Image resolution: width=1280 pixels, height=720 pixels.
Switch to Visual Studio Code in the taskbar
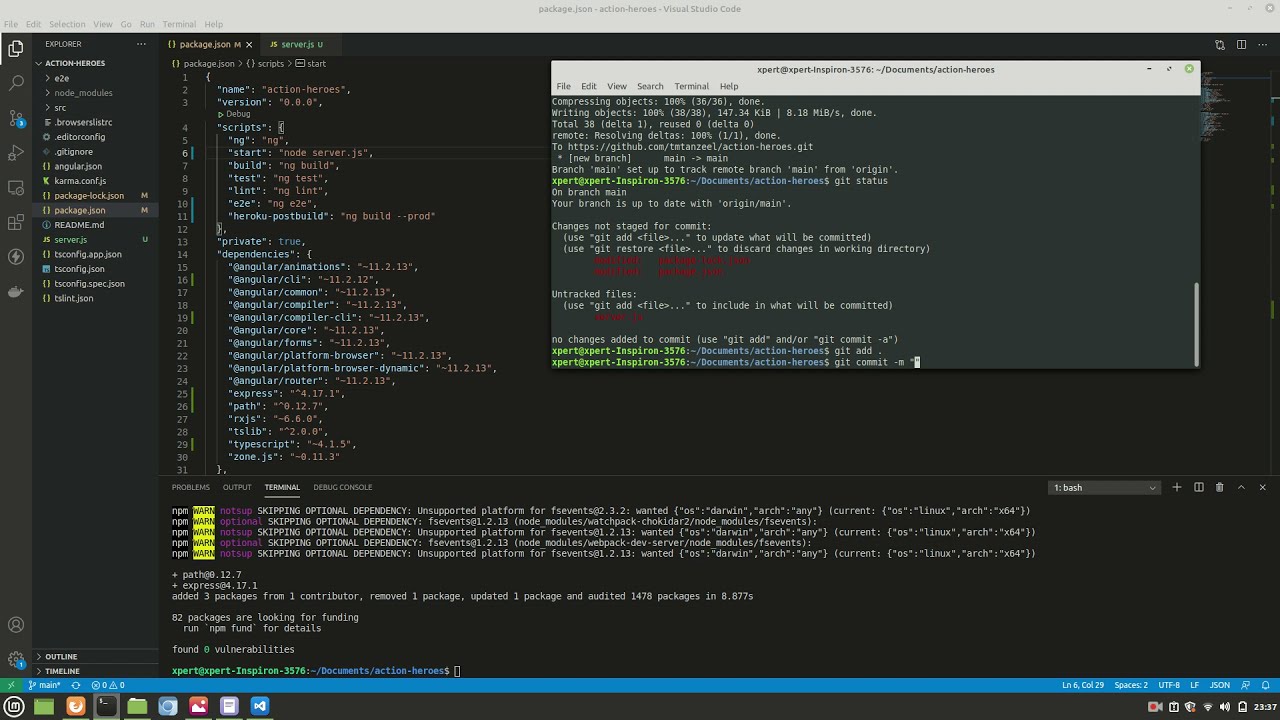[260, 706]
